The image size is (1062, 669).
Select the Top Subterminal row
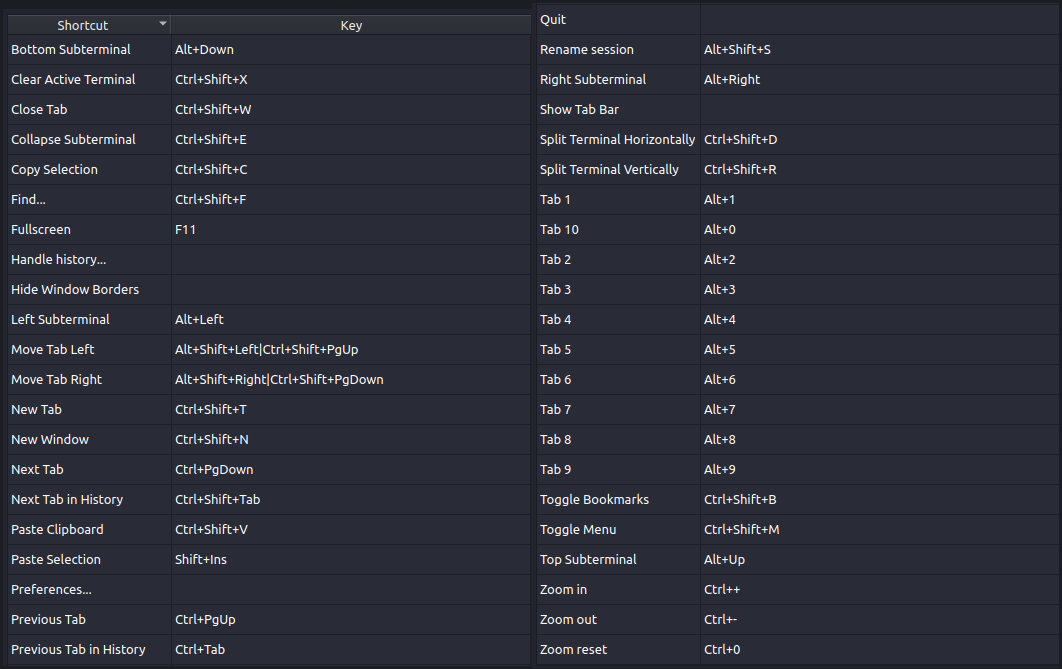797,559
